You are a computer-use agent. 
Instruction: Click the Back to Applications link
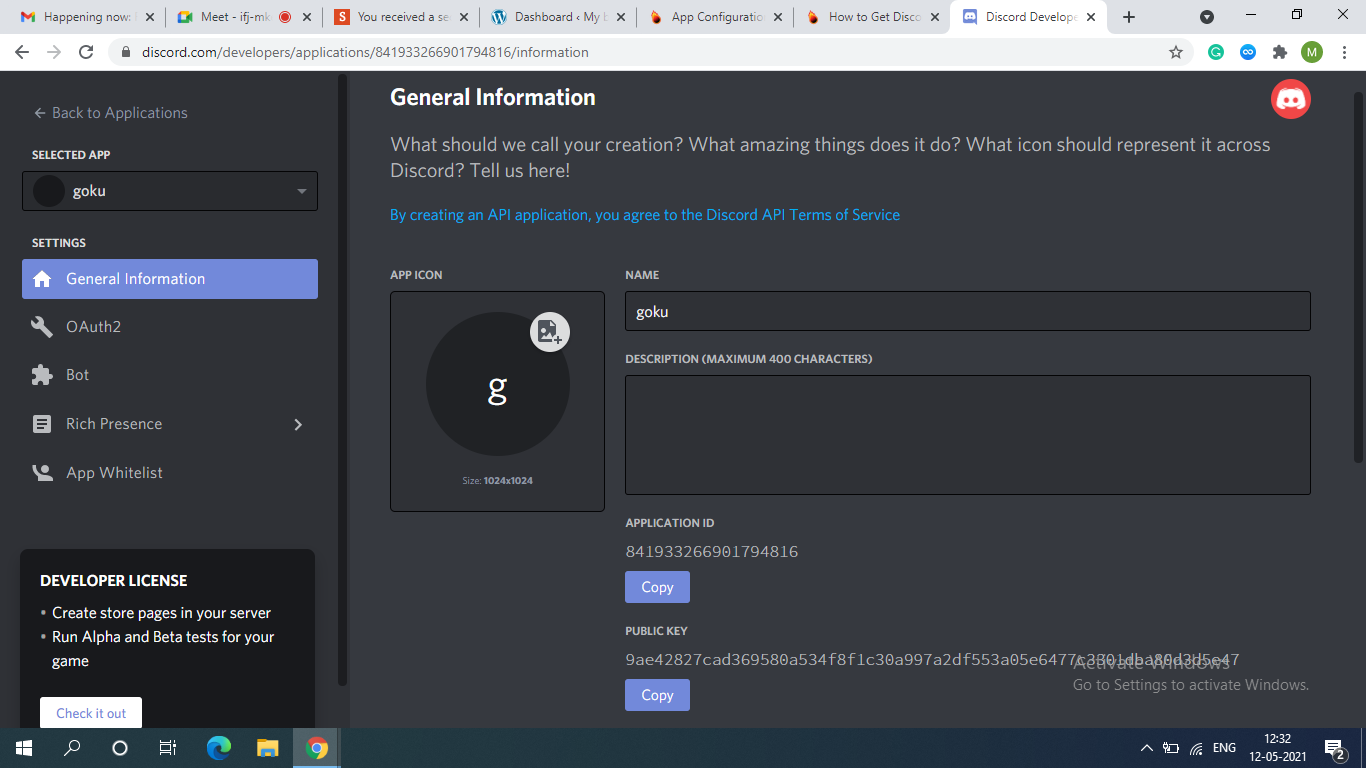coord(110,113)
